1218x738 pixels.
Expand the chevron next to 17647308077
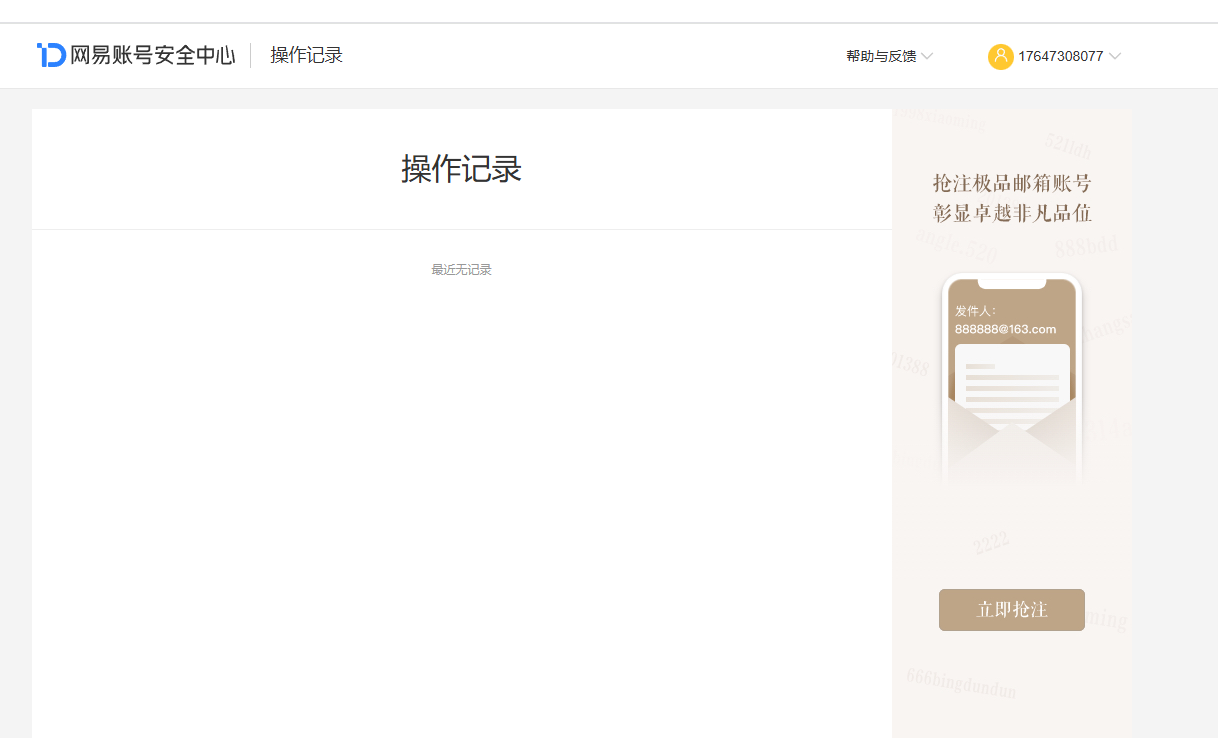[1115, 56]
